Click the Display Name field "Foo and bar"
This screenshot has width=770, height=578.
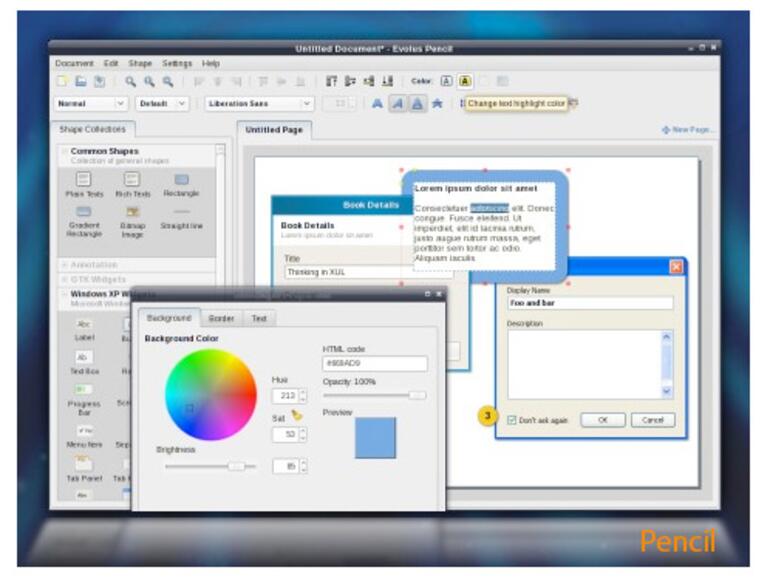point(590,303)
